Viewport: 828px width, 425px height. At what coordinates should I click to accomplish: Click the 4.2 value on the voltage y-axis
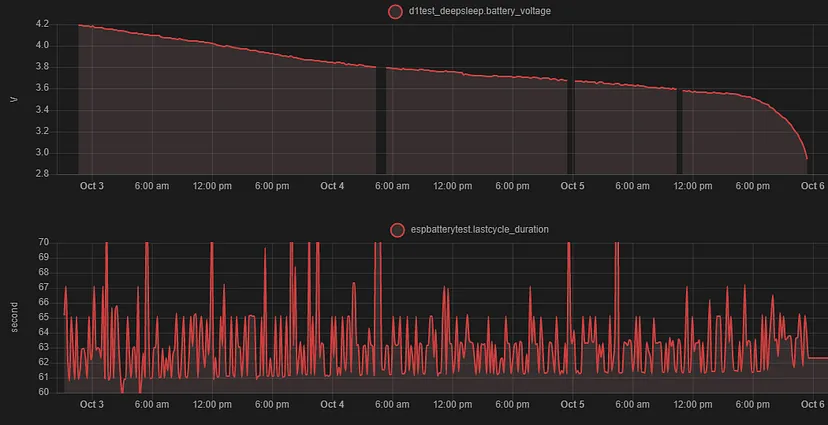[x=41, y=23]
